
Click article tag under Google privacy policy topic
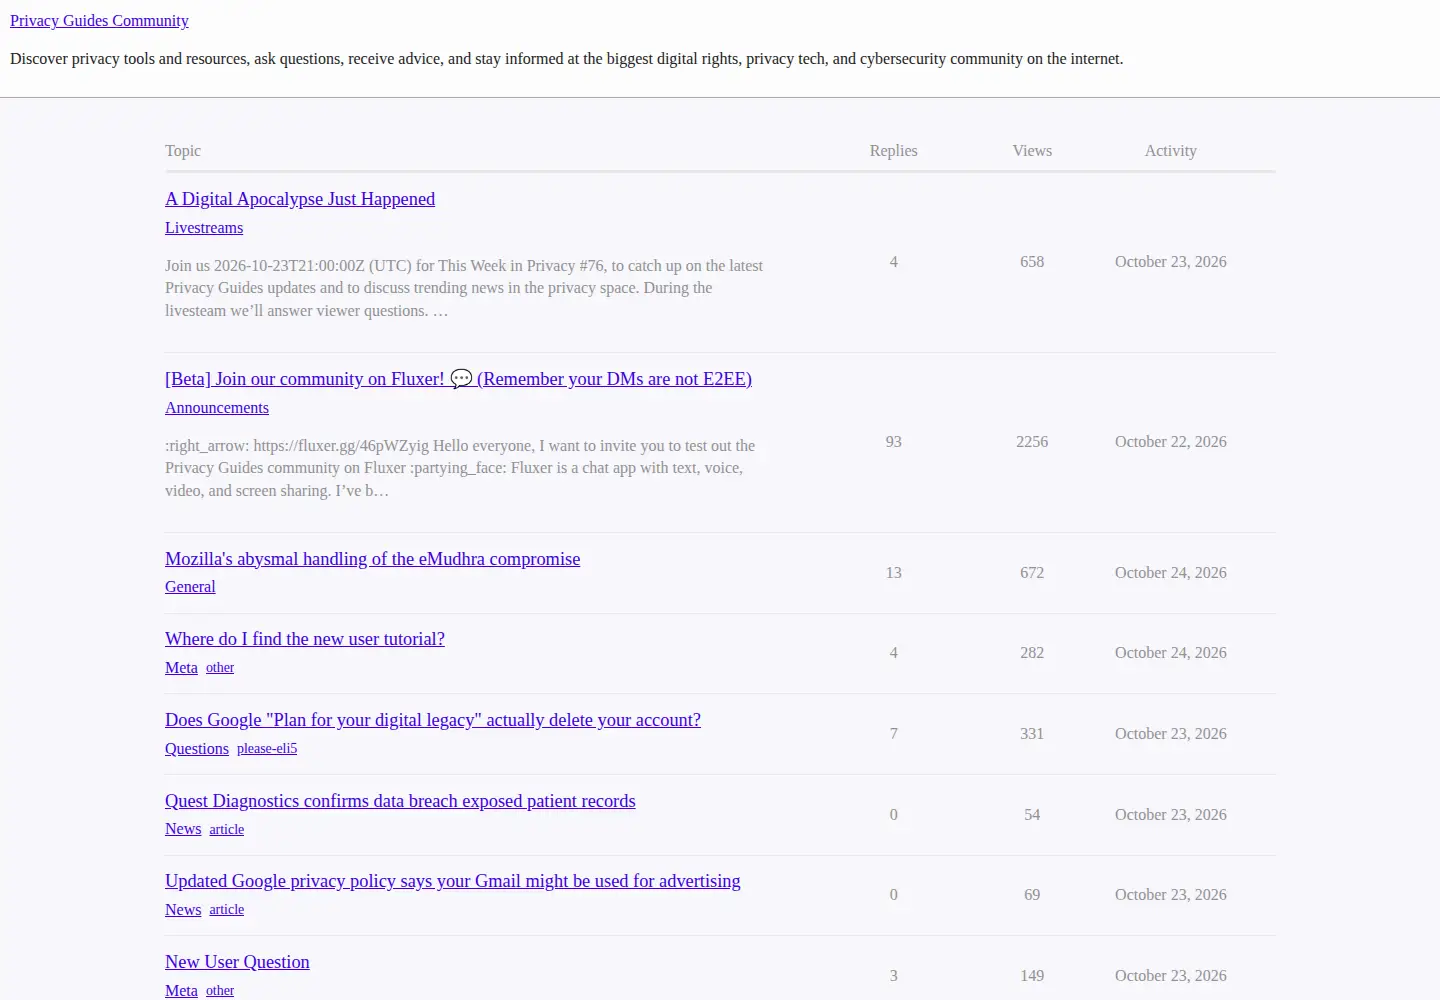coord(226,910)
